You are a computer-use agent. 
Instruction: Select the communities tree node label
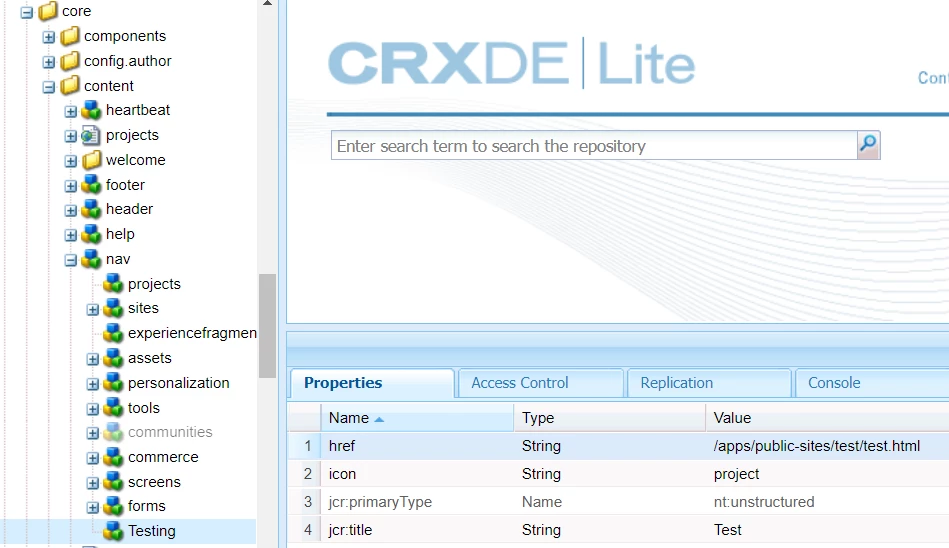tap(170, 432)
